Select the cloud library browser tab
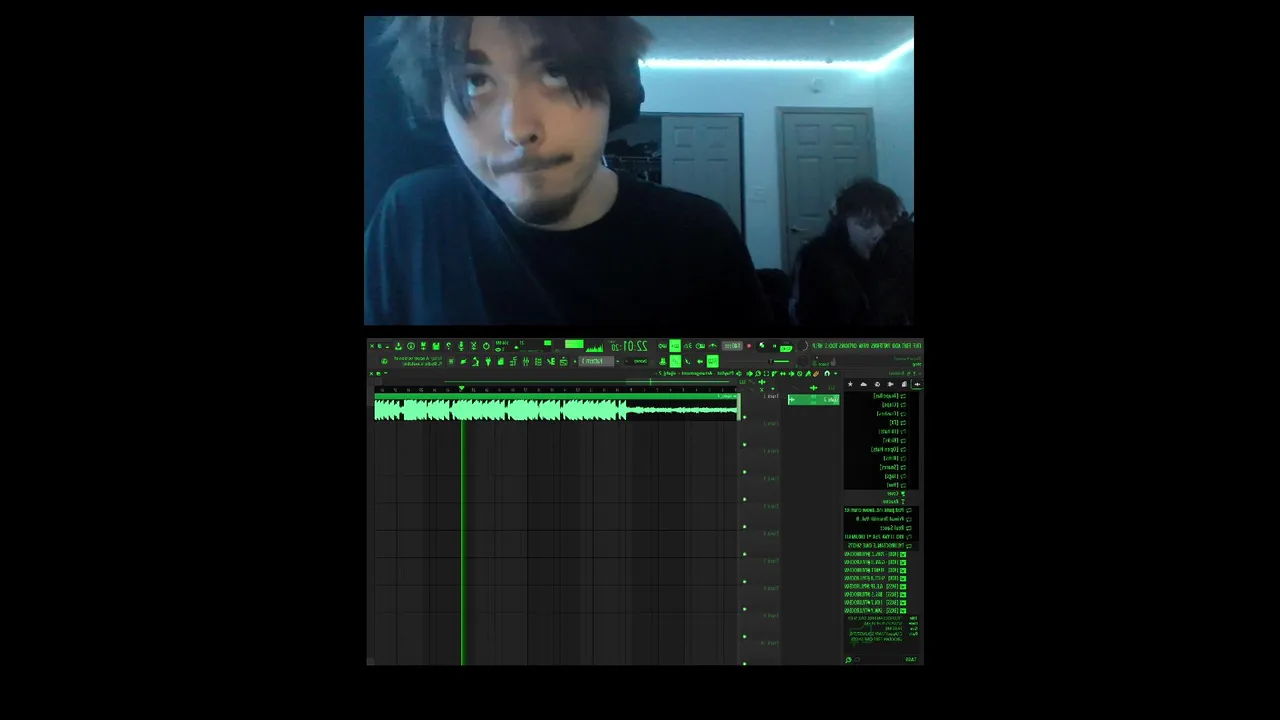 pyautogui.click(x=864, y=384)
